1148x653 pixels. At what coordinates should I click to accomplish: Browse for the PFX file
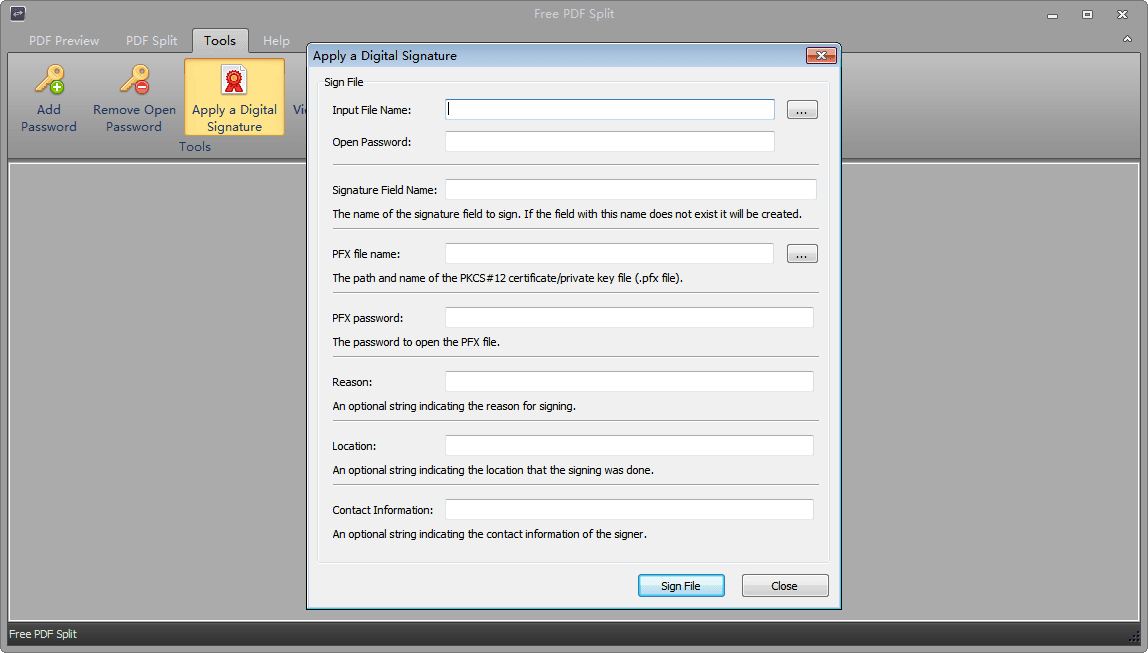coord(802,254)
